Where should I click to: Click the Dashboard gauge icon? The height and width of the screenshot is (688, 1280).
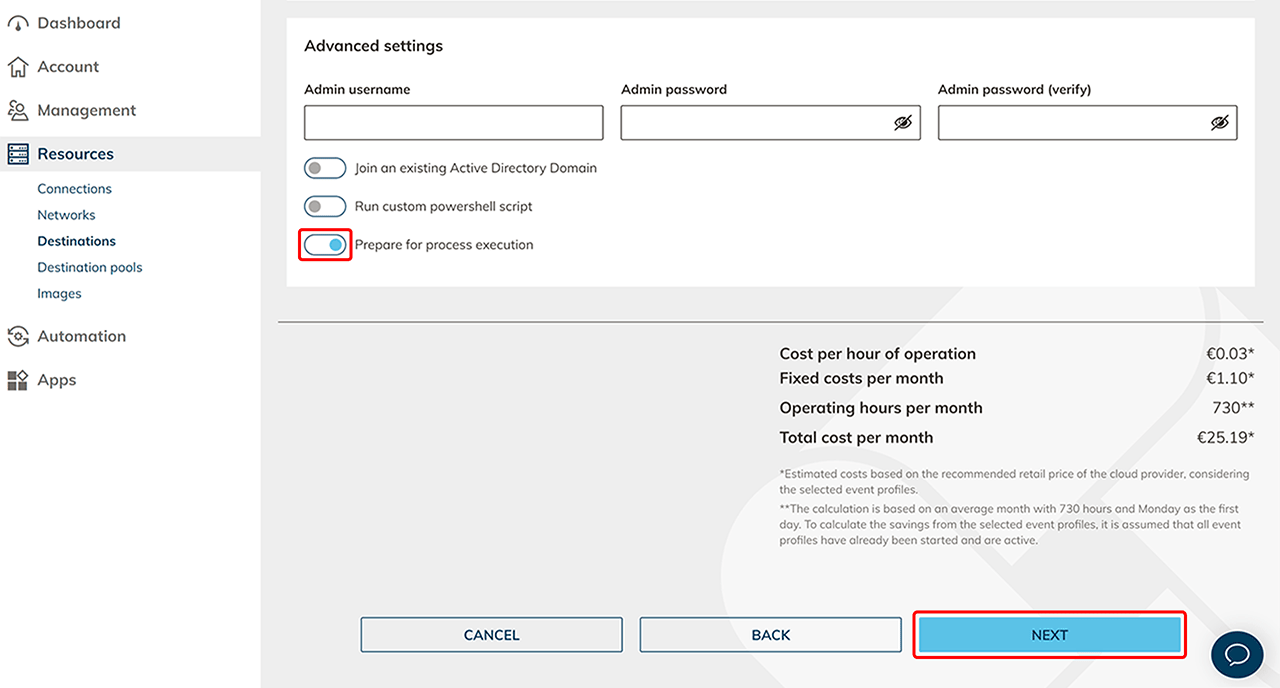(18, 24)
